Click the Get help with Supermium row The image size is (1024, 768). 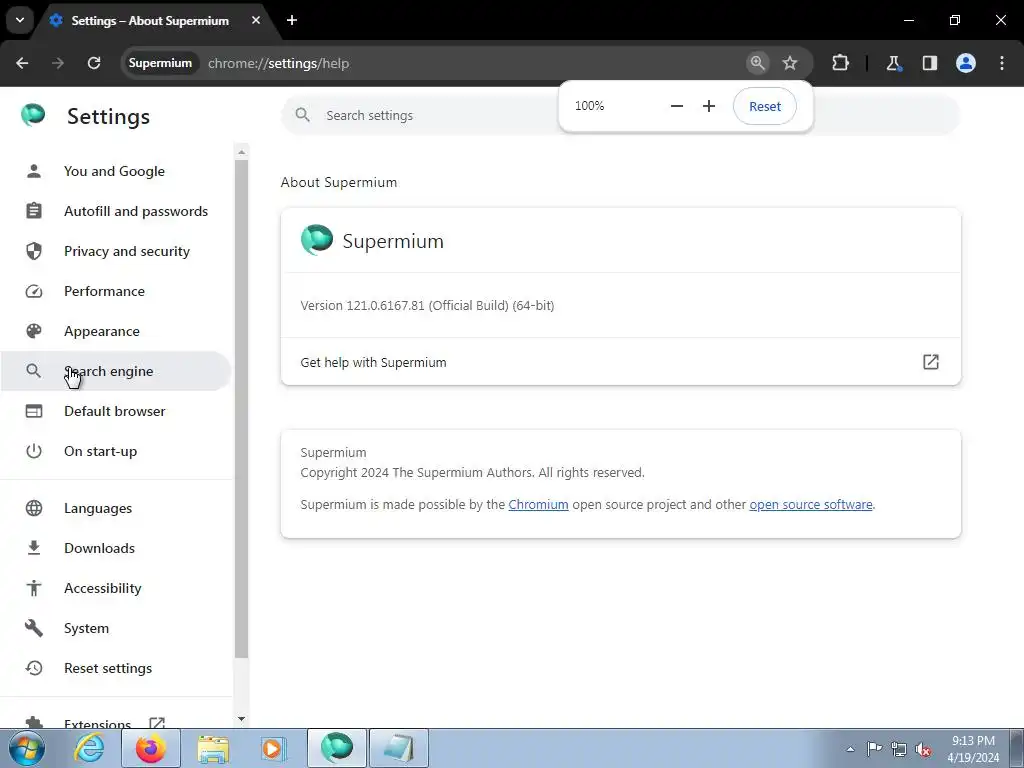(620, 362)
